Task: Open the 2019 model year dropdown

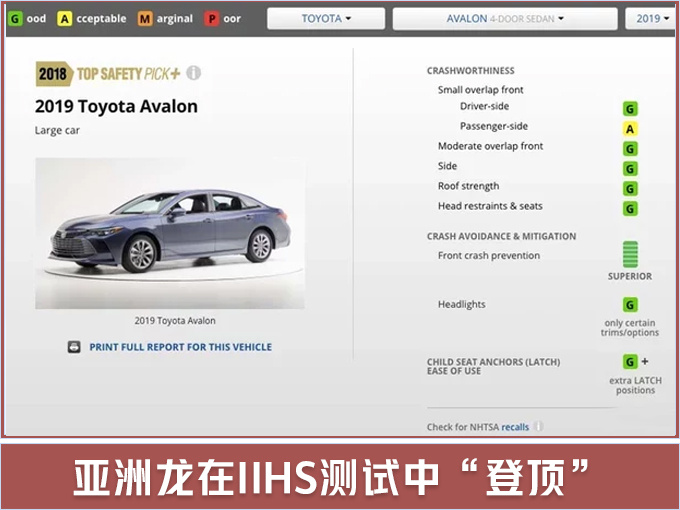Action: click(x=652, y=19)
